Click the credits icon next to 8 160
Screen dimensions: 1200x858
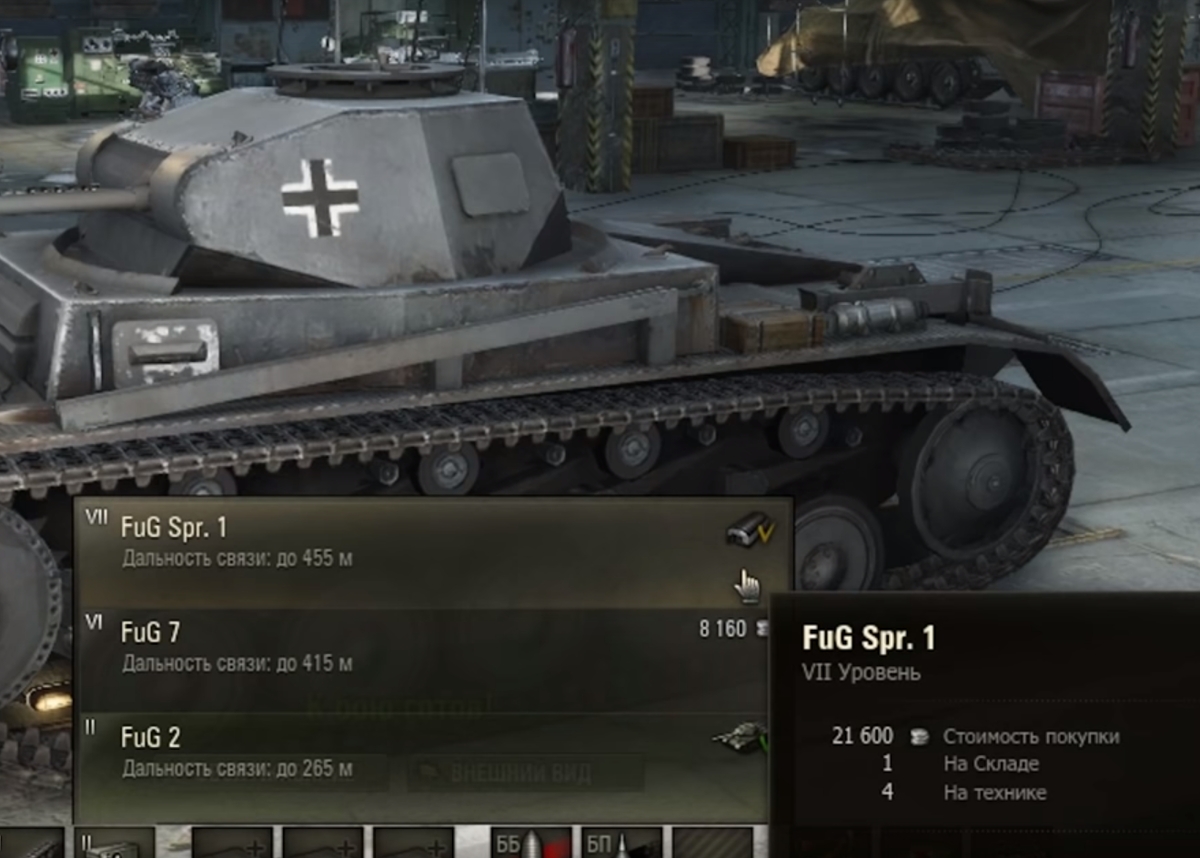pos(762,629)
